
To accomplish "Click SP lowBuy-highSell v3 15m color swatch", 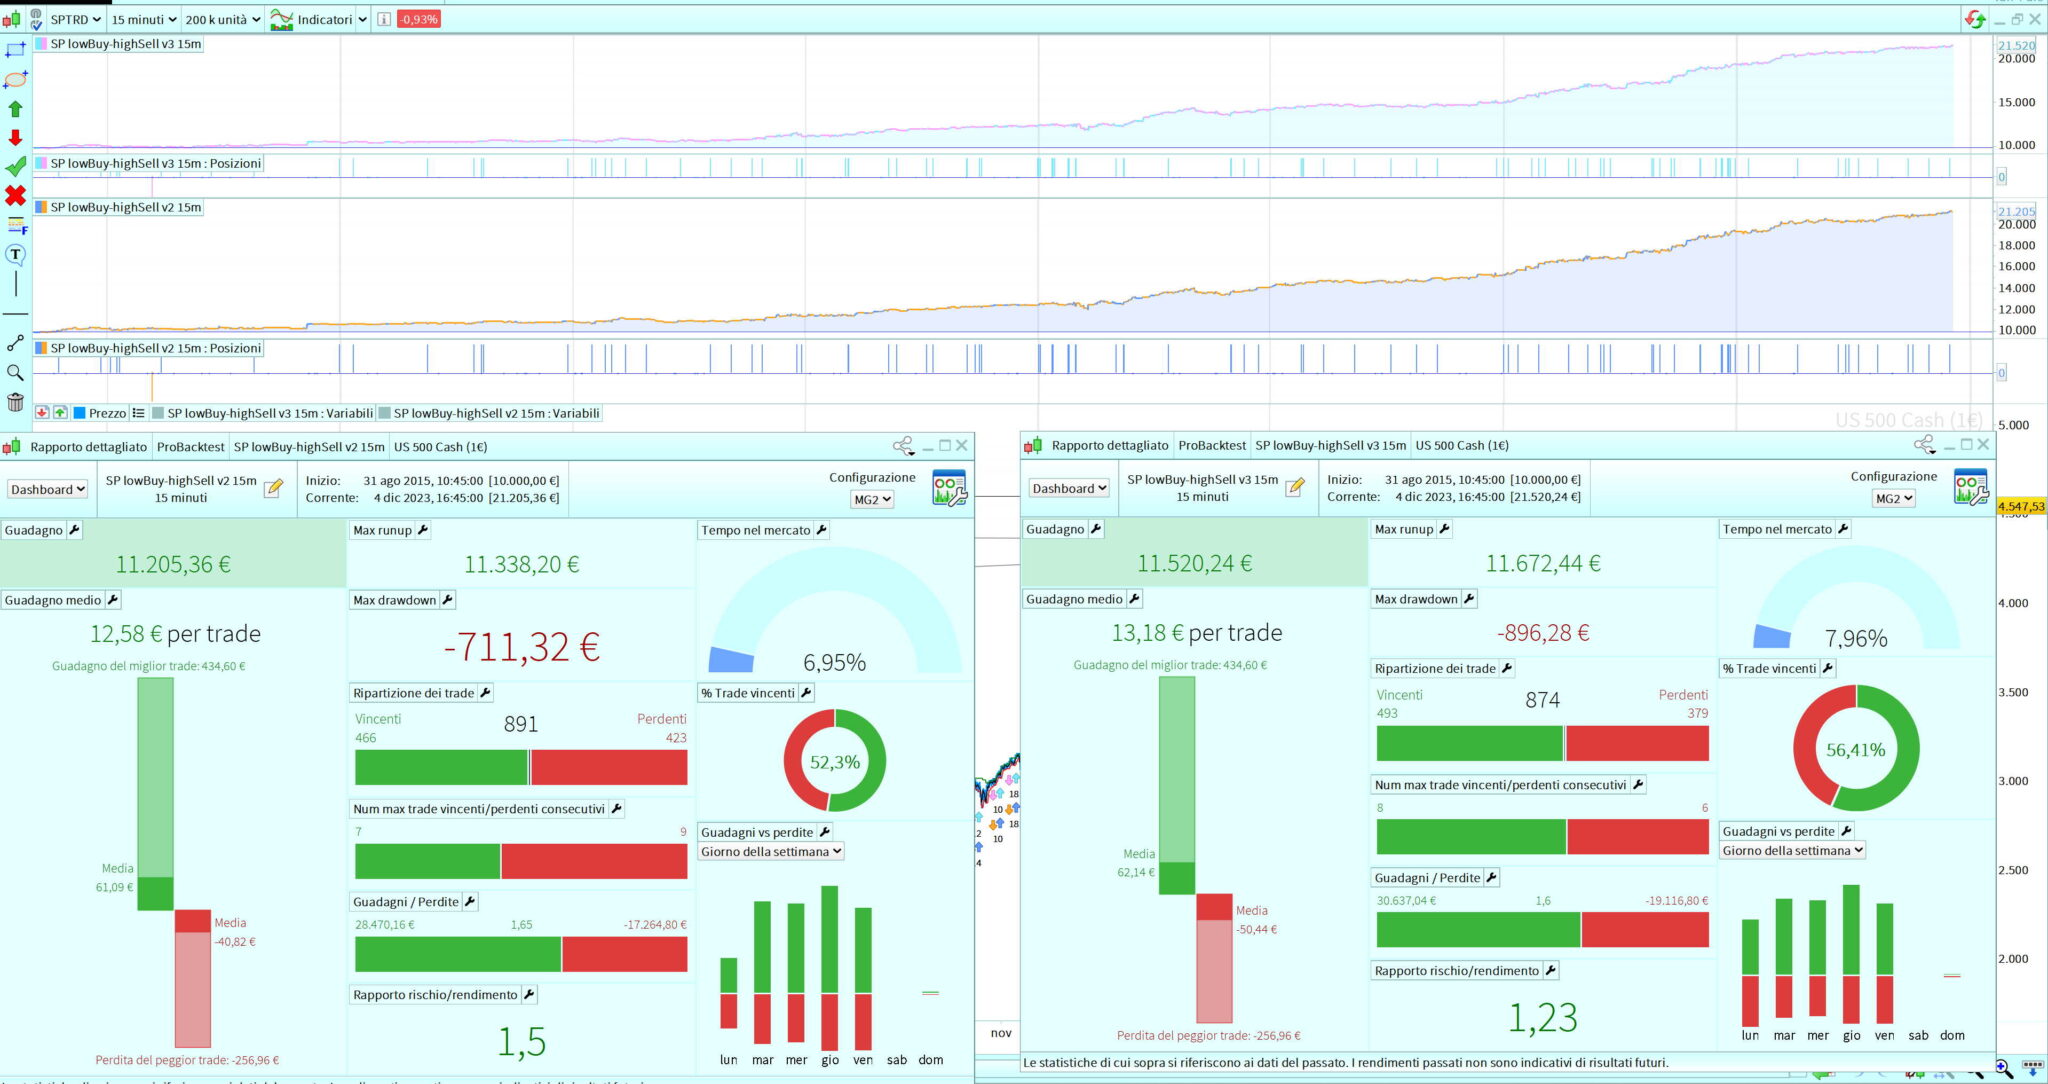I will coord(41,44).
